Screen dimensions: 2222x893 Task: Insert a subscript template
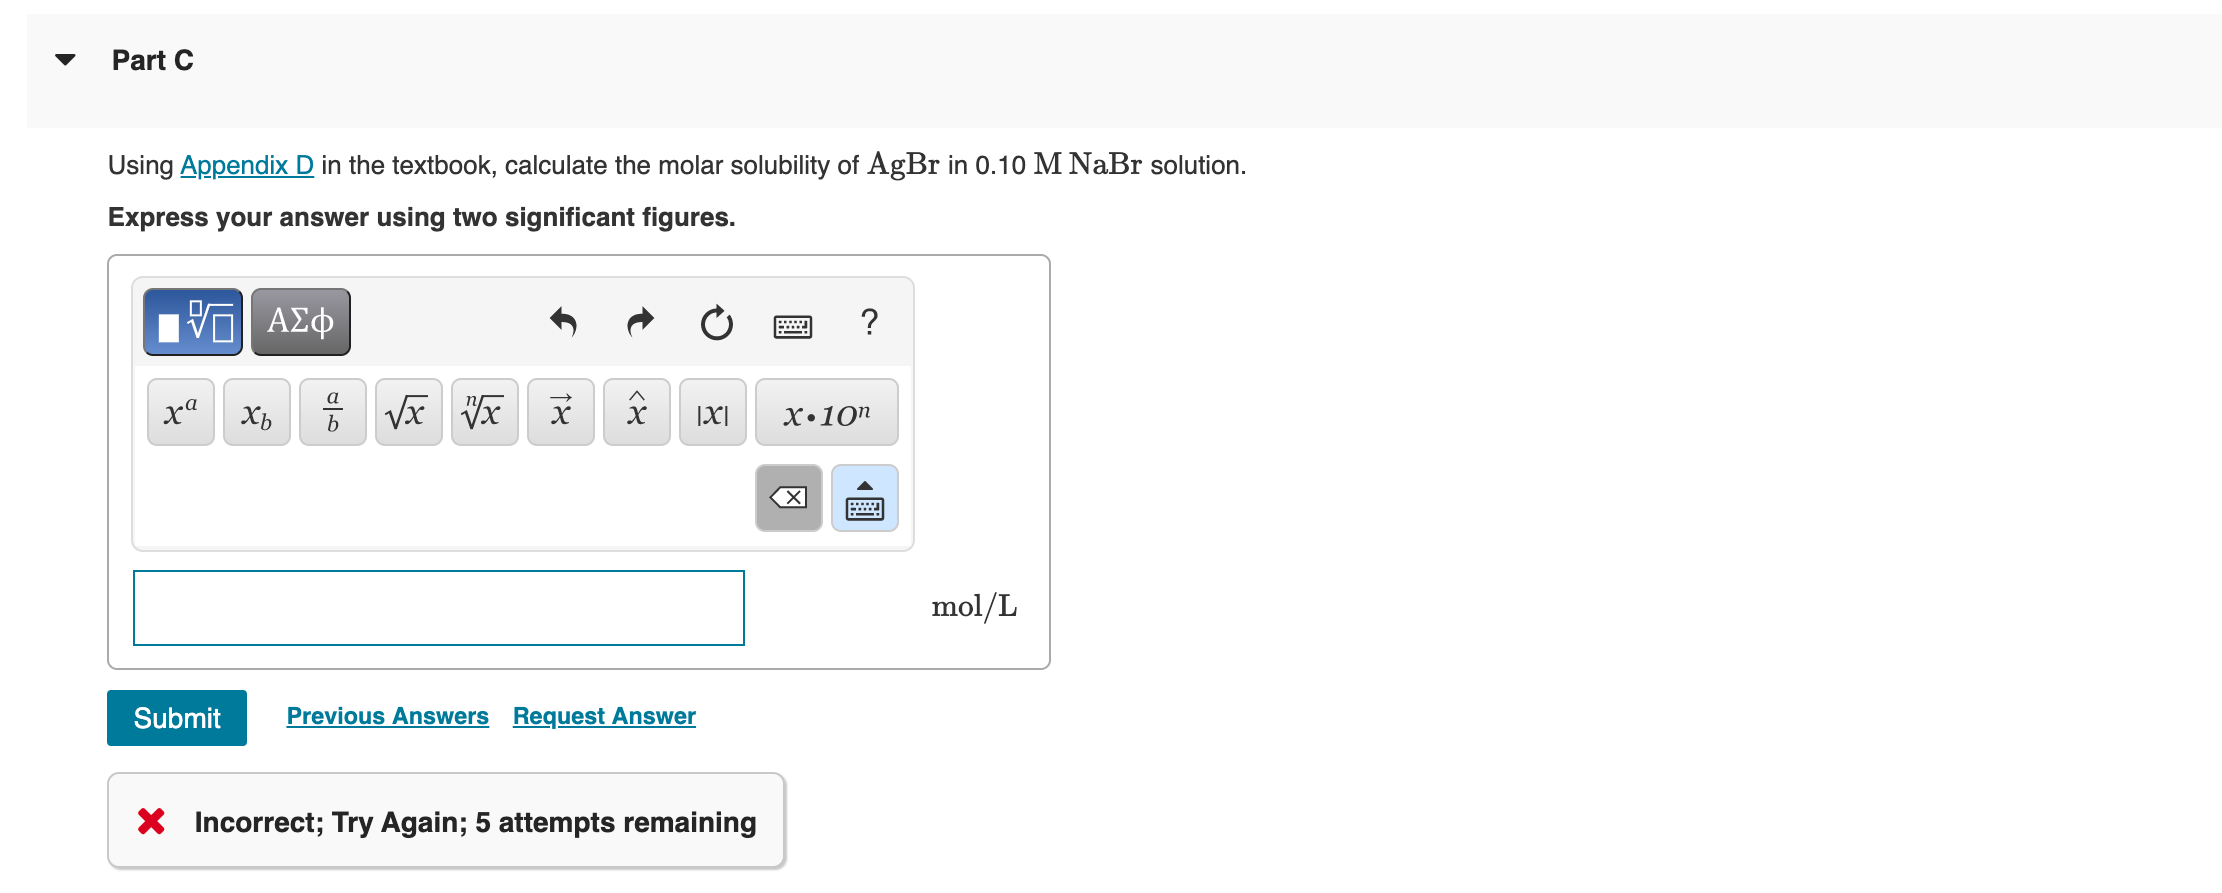(x=256, y=412)
